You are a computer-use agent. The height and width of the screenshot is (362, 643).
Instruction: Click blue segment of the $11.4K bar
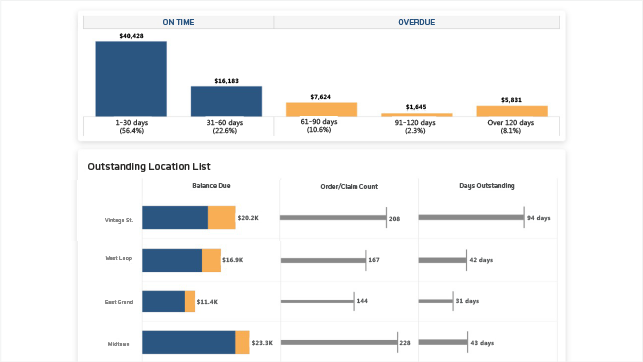(x=164, y=301)
